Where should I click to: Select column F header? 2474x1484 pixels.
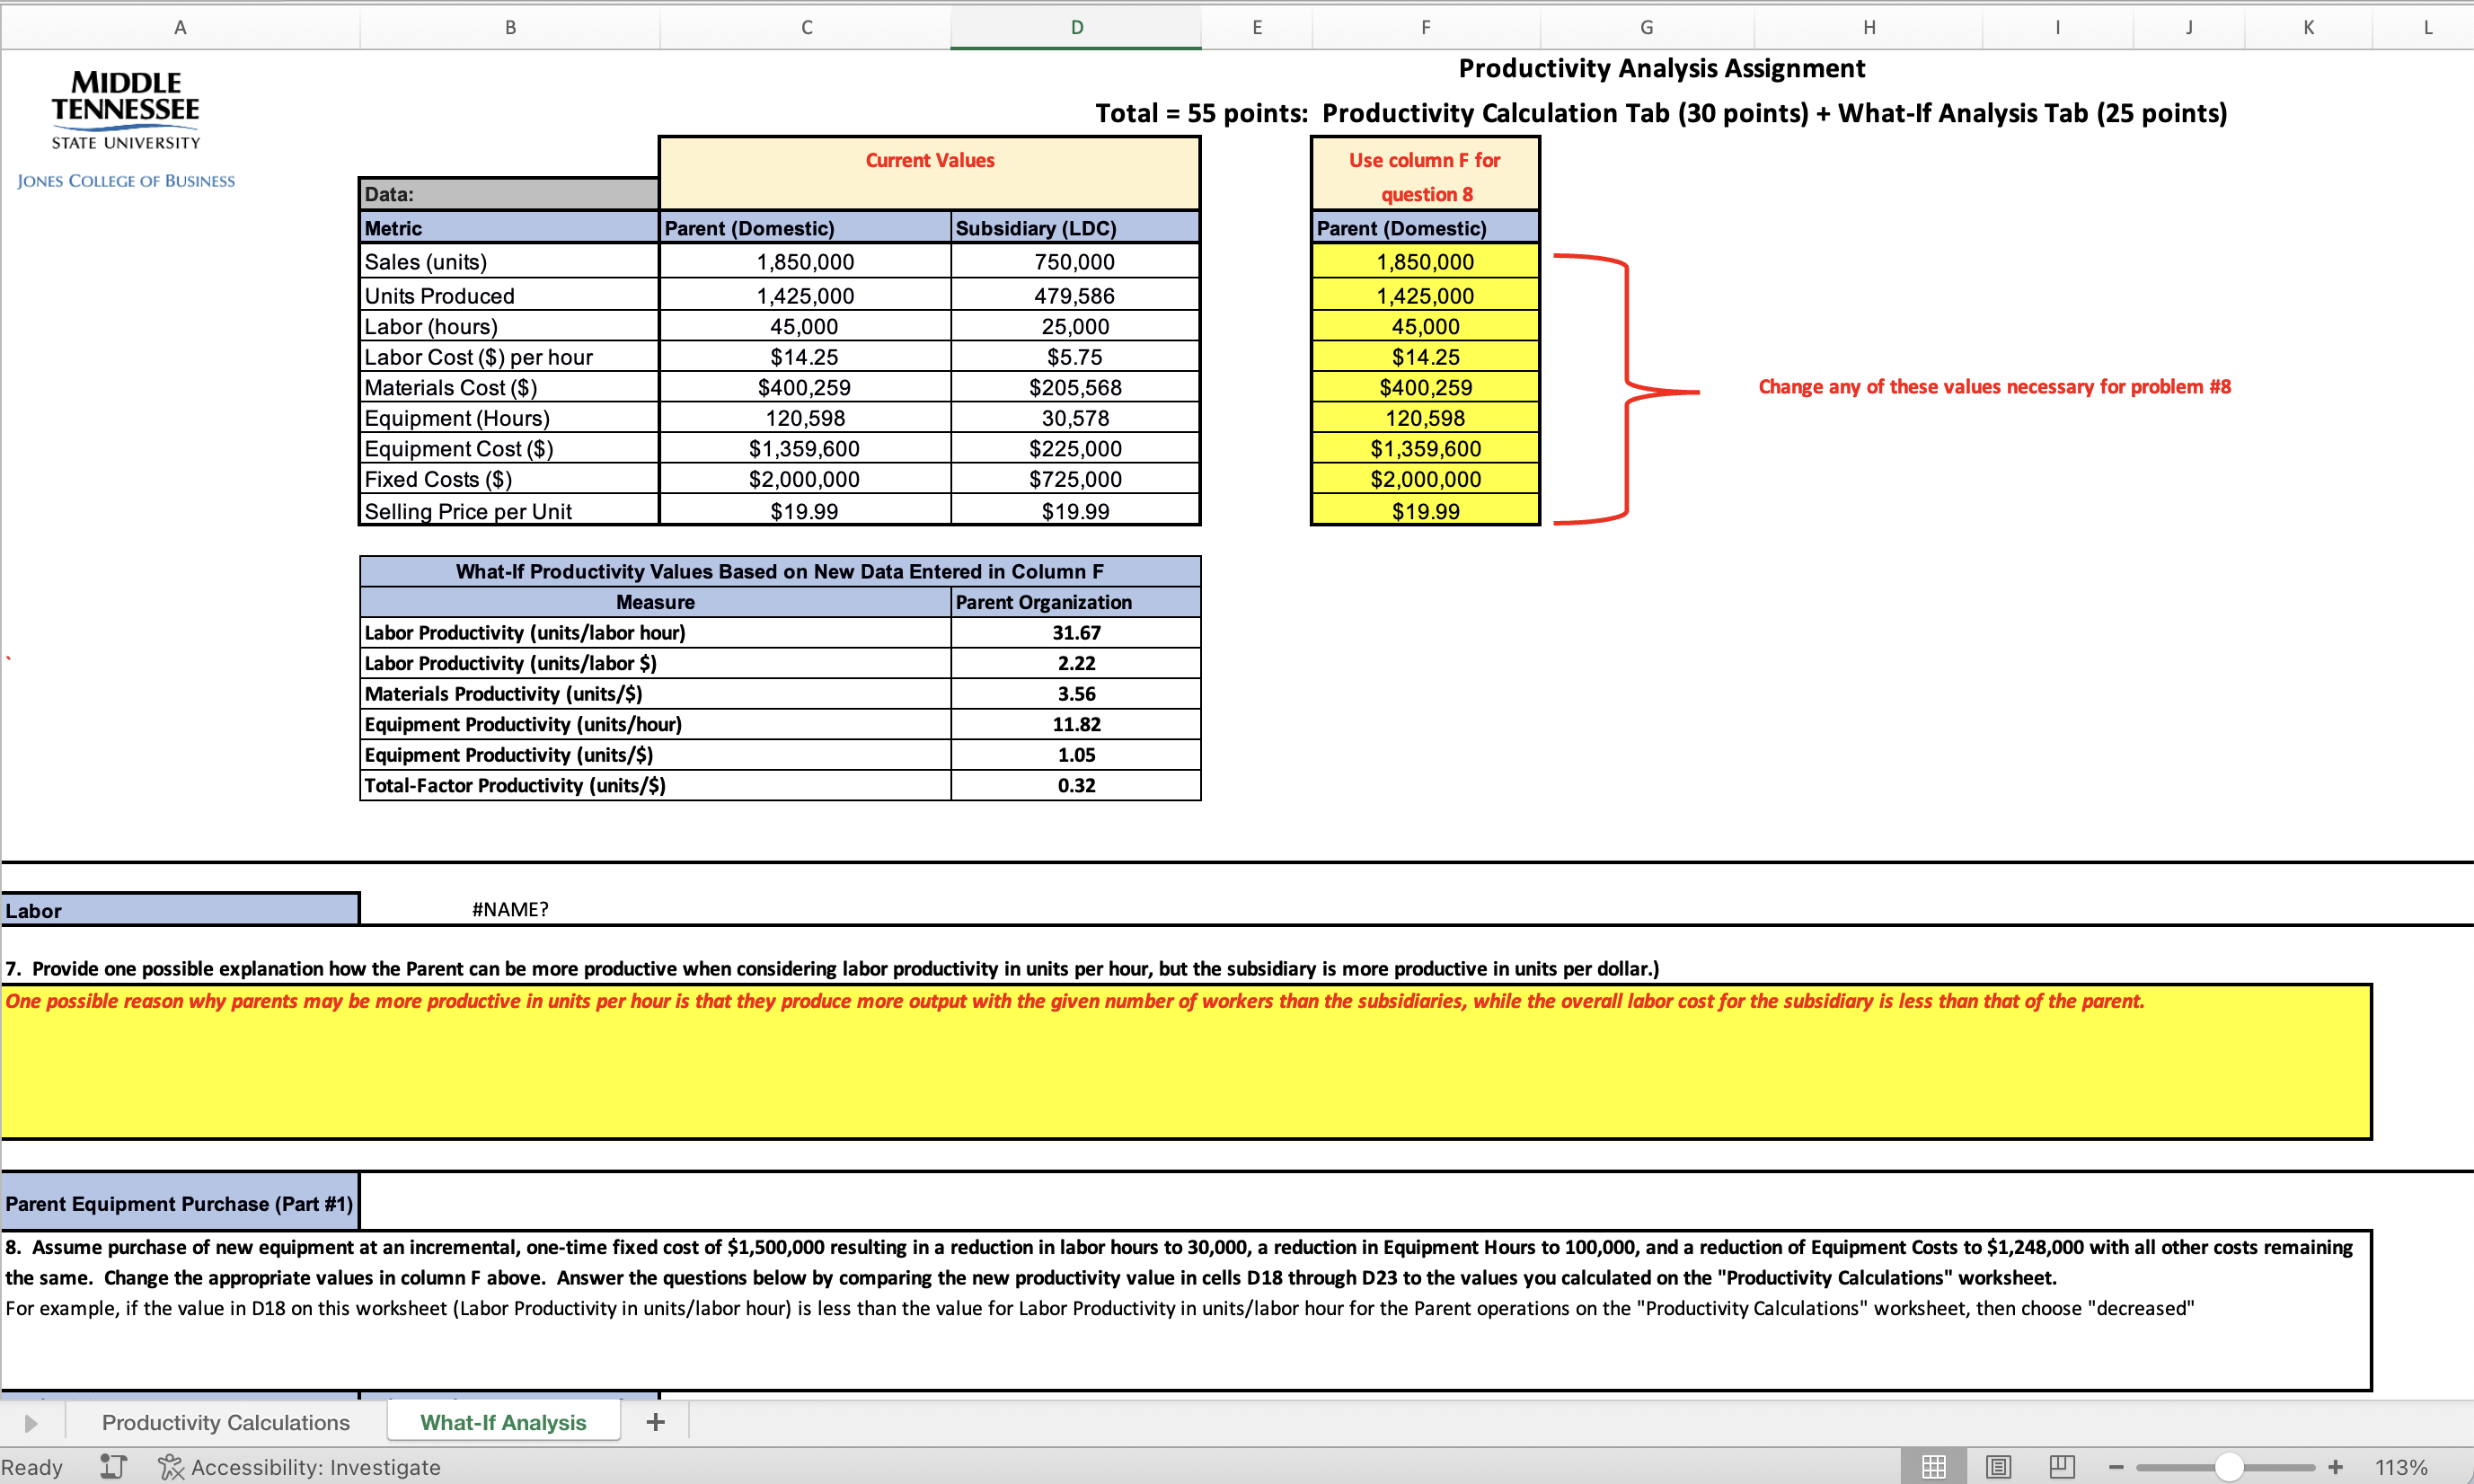pyautogui.click(x=1425, y=27)
